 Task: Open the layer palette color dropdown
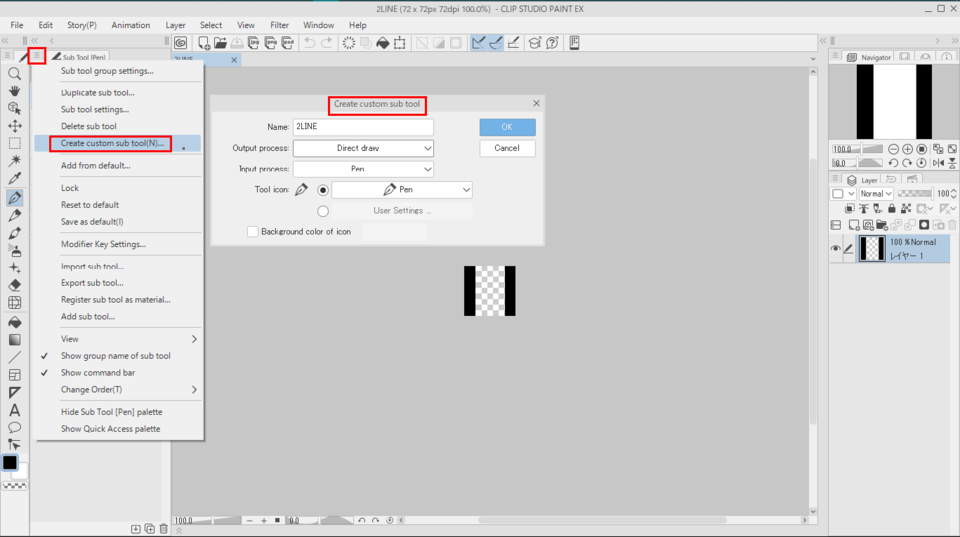click(x=843, y=193)
